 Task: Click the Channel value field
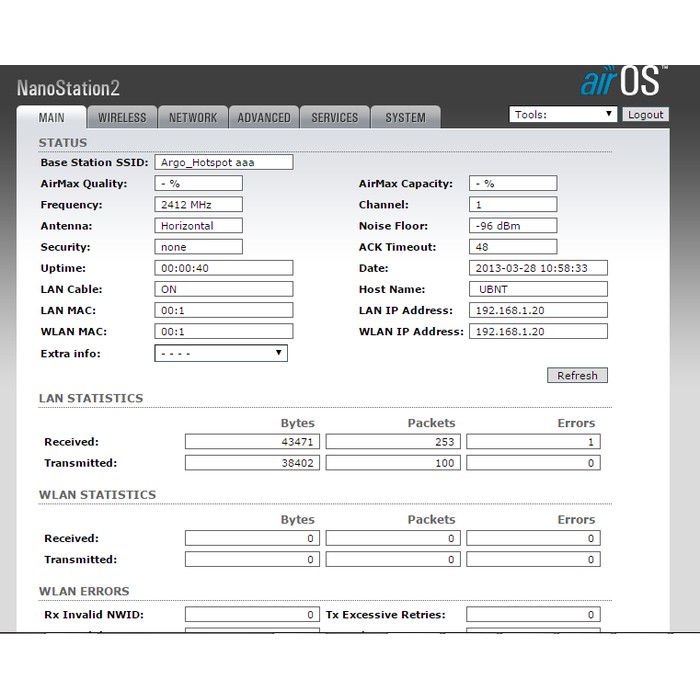(513, 204)
